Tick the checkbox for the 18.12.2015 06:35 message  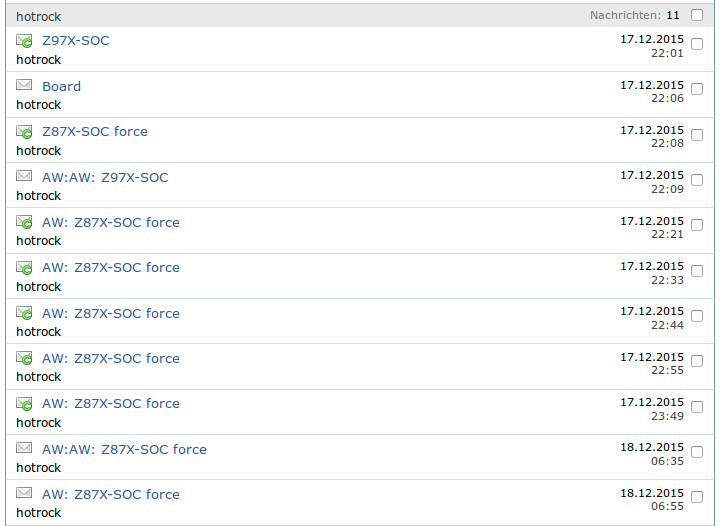point(696,452)
